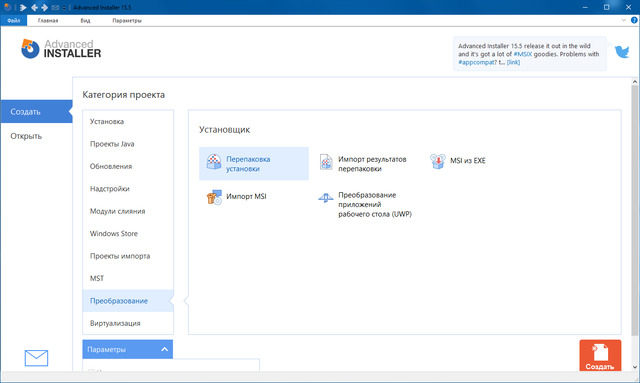
Task: Choose the Надстройки category
Action: click(128, 189)
